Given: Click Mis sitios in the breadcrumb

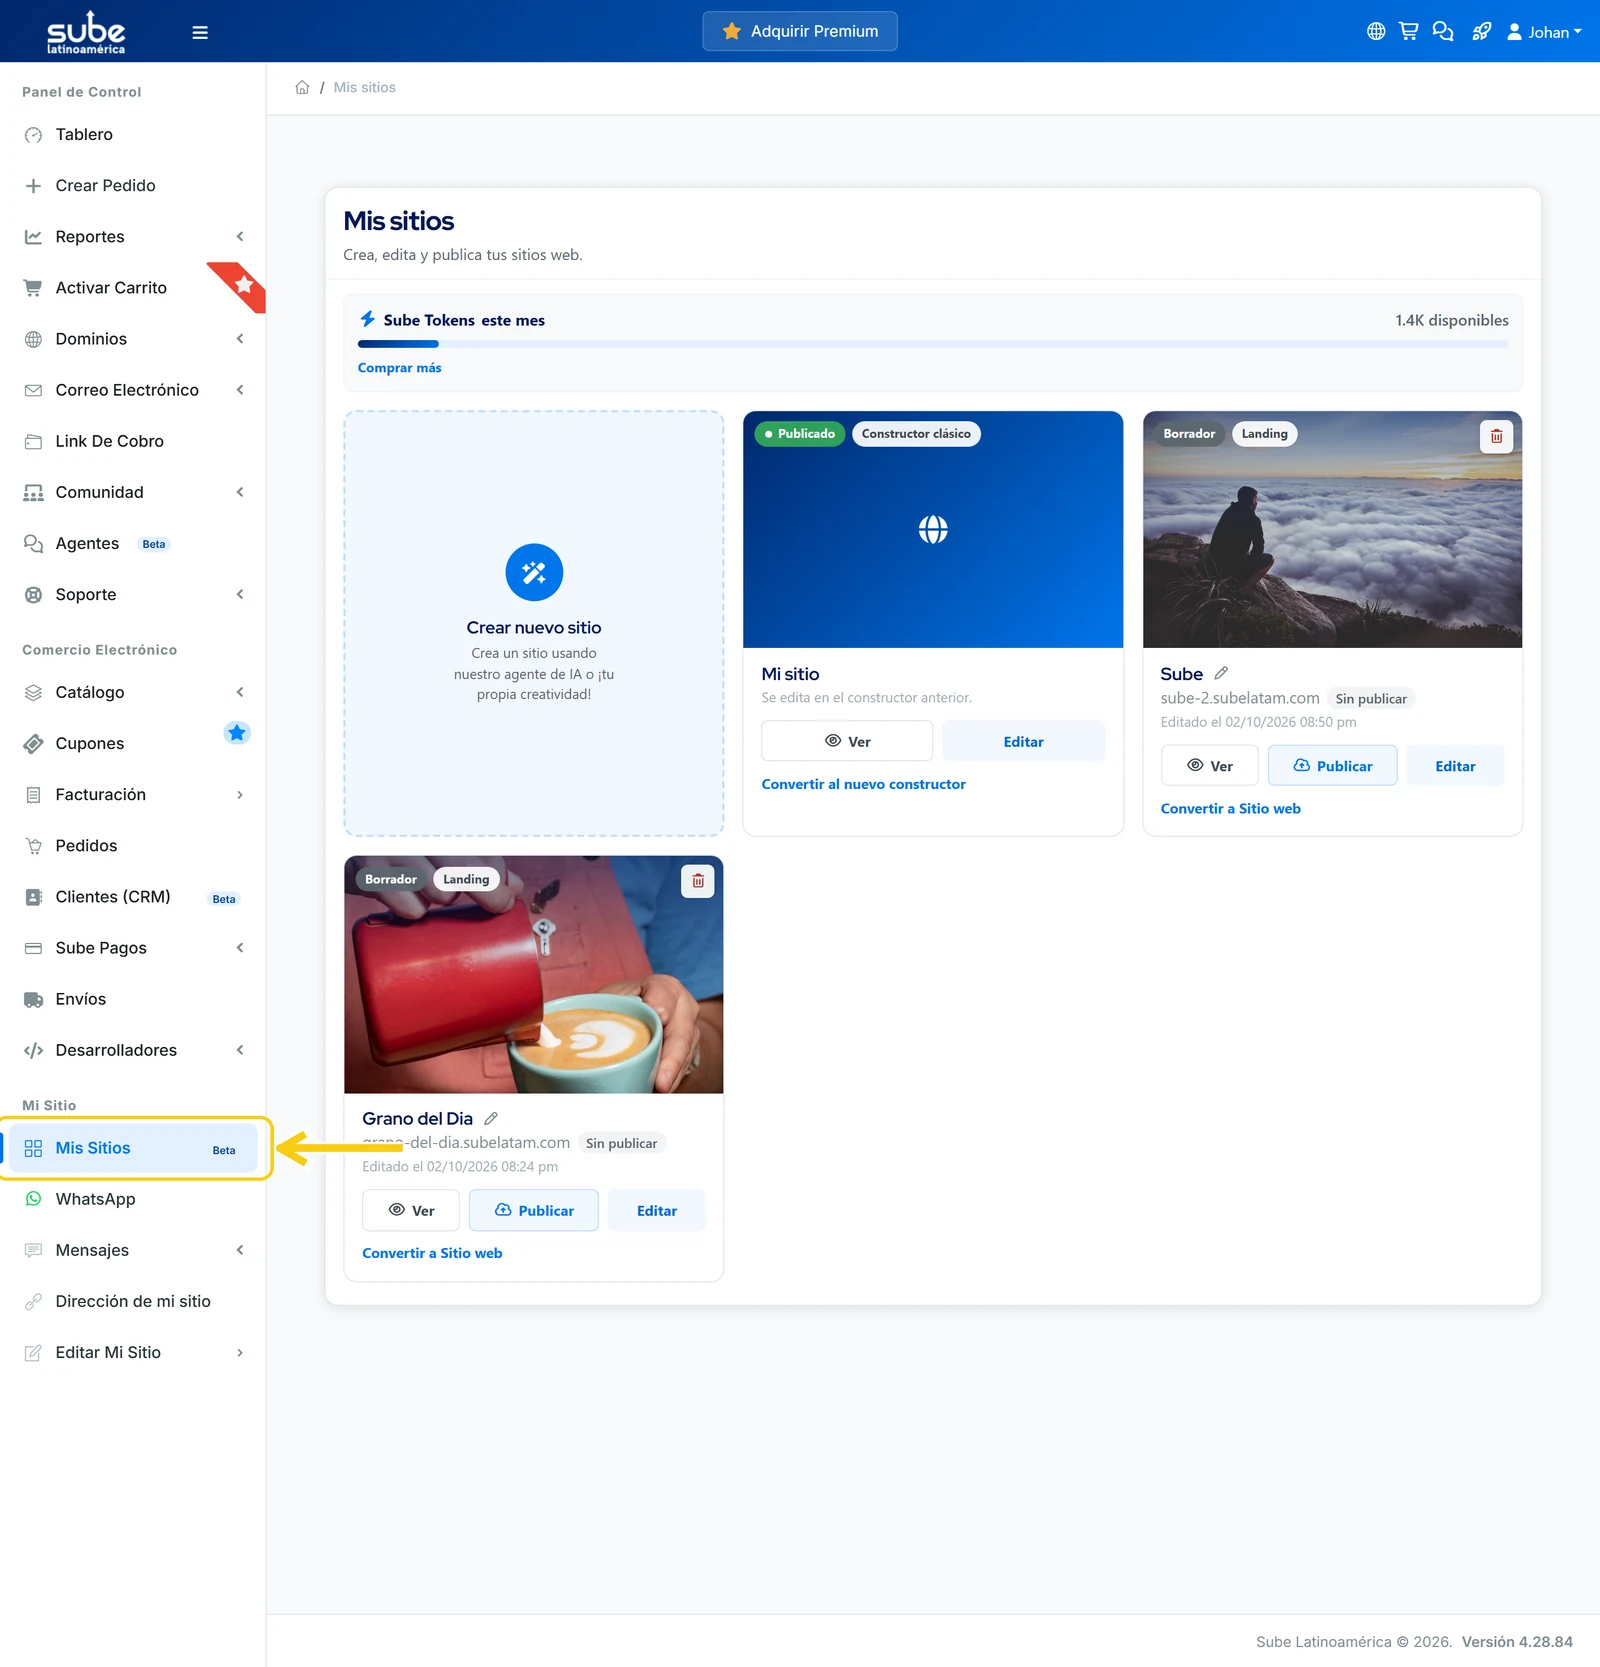Looking at the screenshot, I should (364, 87).
